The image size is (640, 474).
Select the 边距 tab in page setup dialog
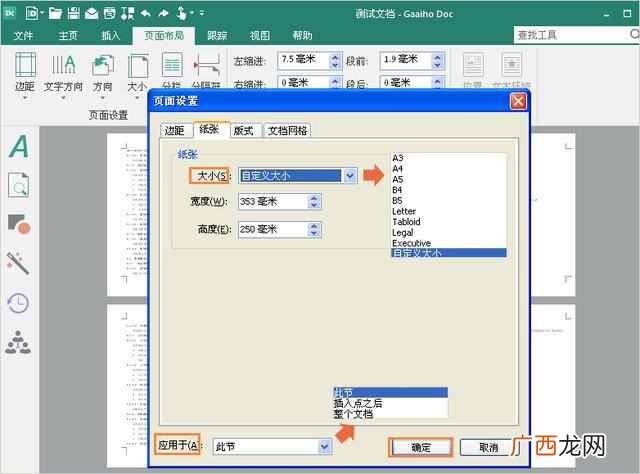(175, 130)
